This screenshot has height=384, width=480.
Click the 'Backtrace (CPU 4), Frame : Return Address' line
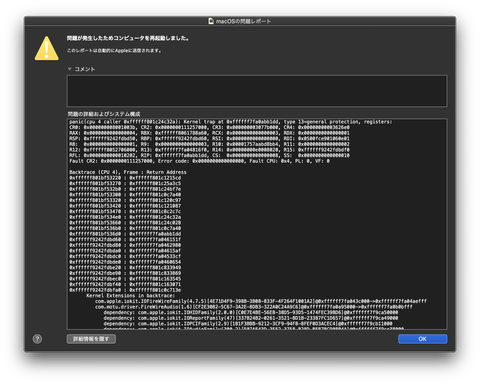point(128,172)
